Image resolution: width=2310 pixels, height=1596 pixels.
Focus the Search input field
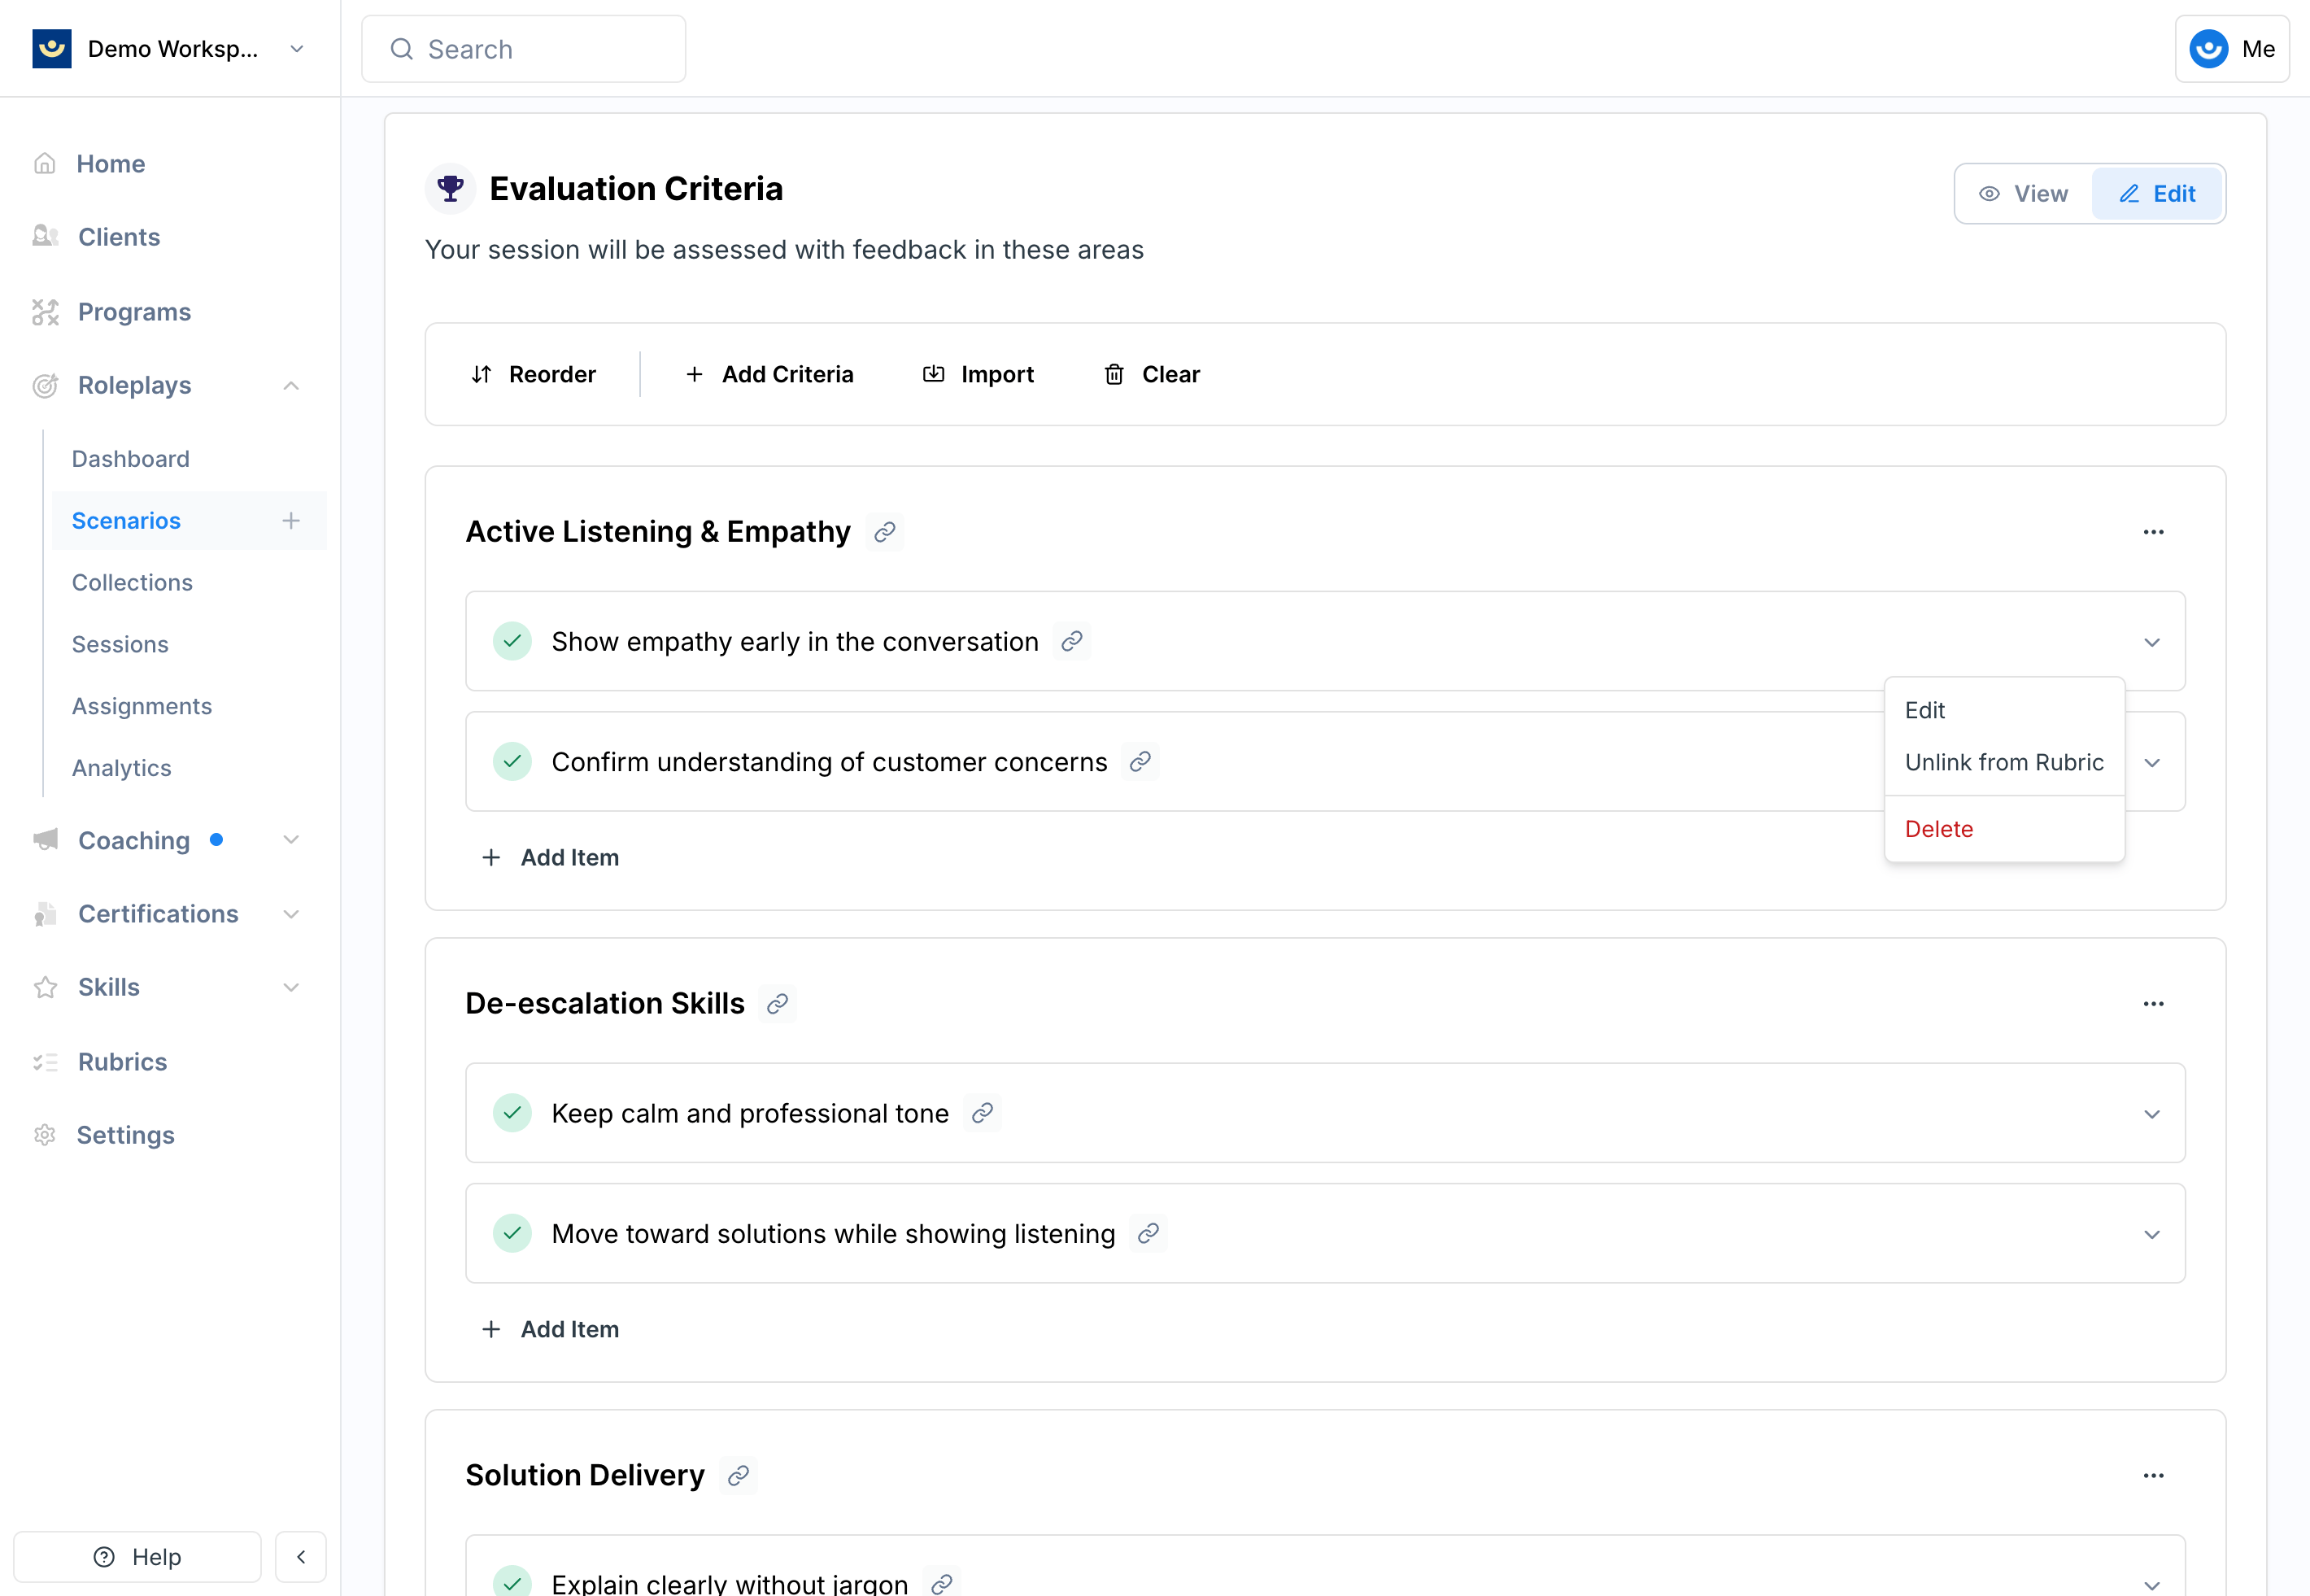coord(523,49)
